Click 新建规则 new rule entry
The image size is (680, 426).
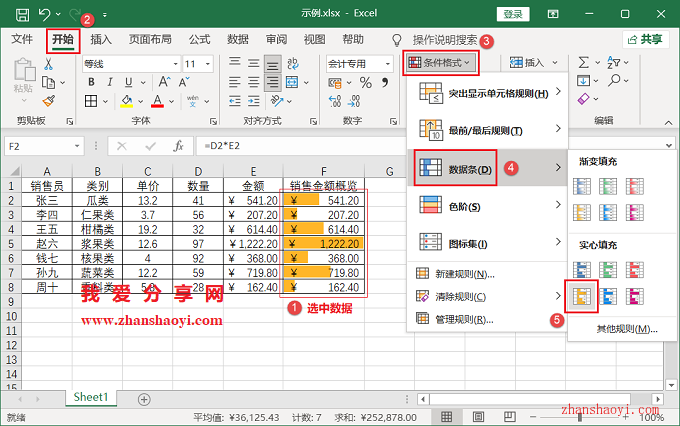point(487,274)
